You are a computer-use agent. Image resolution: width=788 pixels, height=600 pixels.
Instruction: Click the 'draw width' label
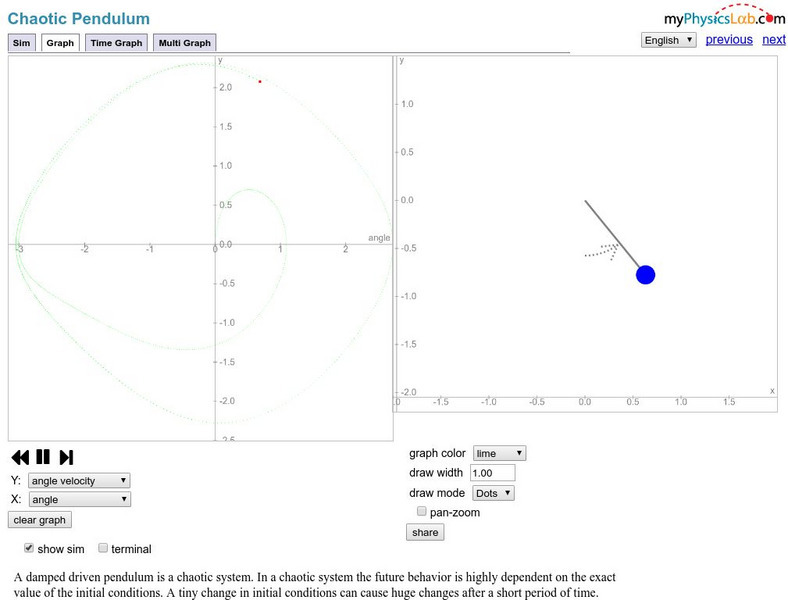tap(436, 473)
